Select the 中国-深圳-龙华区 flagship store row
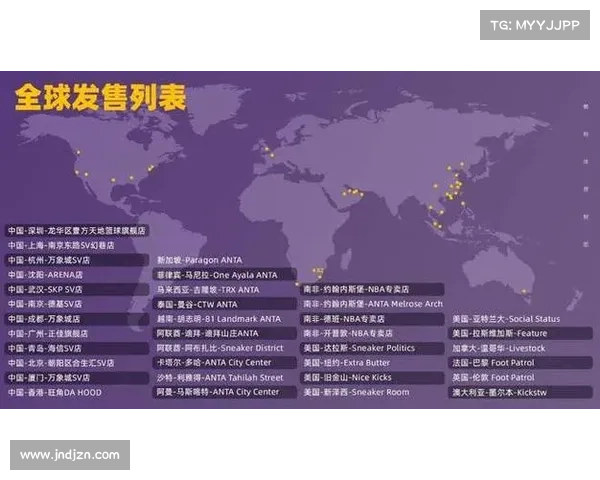Viewport: 600px width, 480px height. (77, 231)
